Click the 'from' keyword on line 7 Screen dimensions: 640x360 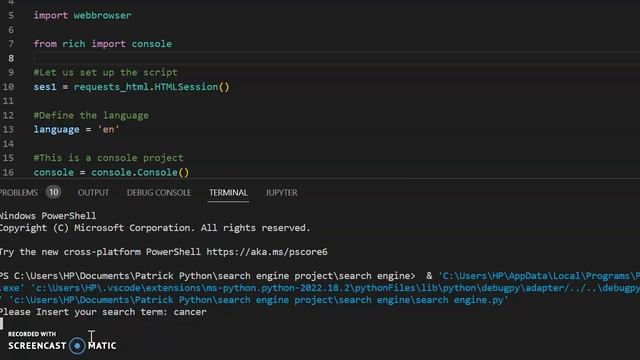click(x=45, y=44)
